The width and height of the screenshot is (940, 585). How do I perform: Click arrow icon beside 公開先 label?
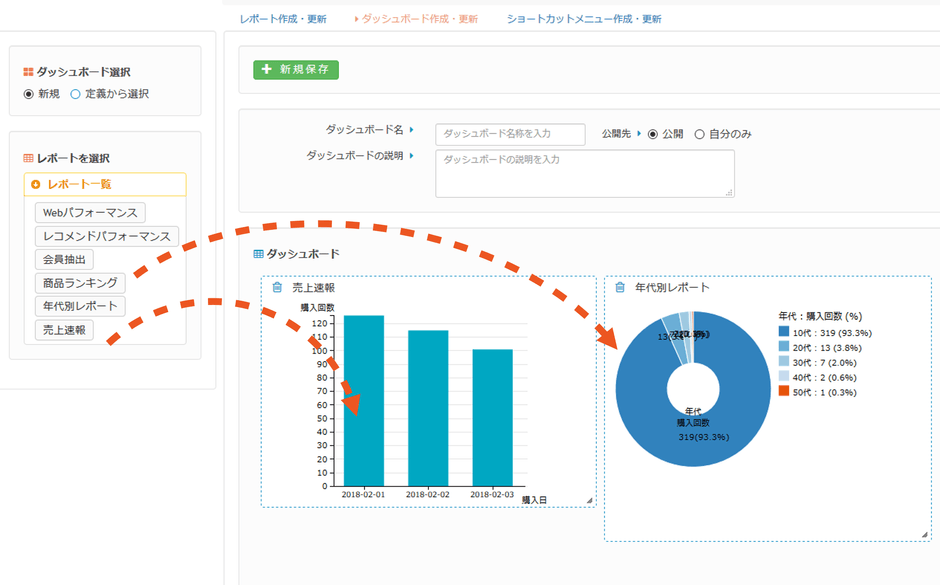point(639,133)
